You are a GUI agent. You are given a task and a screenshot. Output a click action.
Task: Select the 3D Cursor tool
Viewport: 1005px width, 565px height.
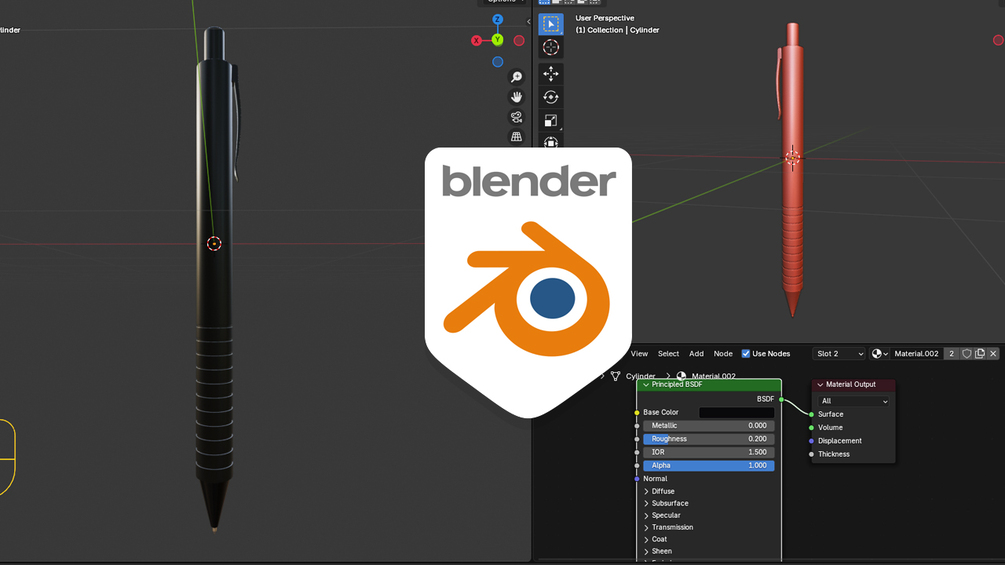(551, 47)
